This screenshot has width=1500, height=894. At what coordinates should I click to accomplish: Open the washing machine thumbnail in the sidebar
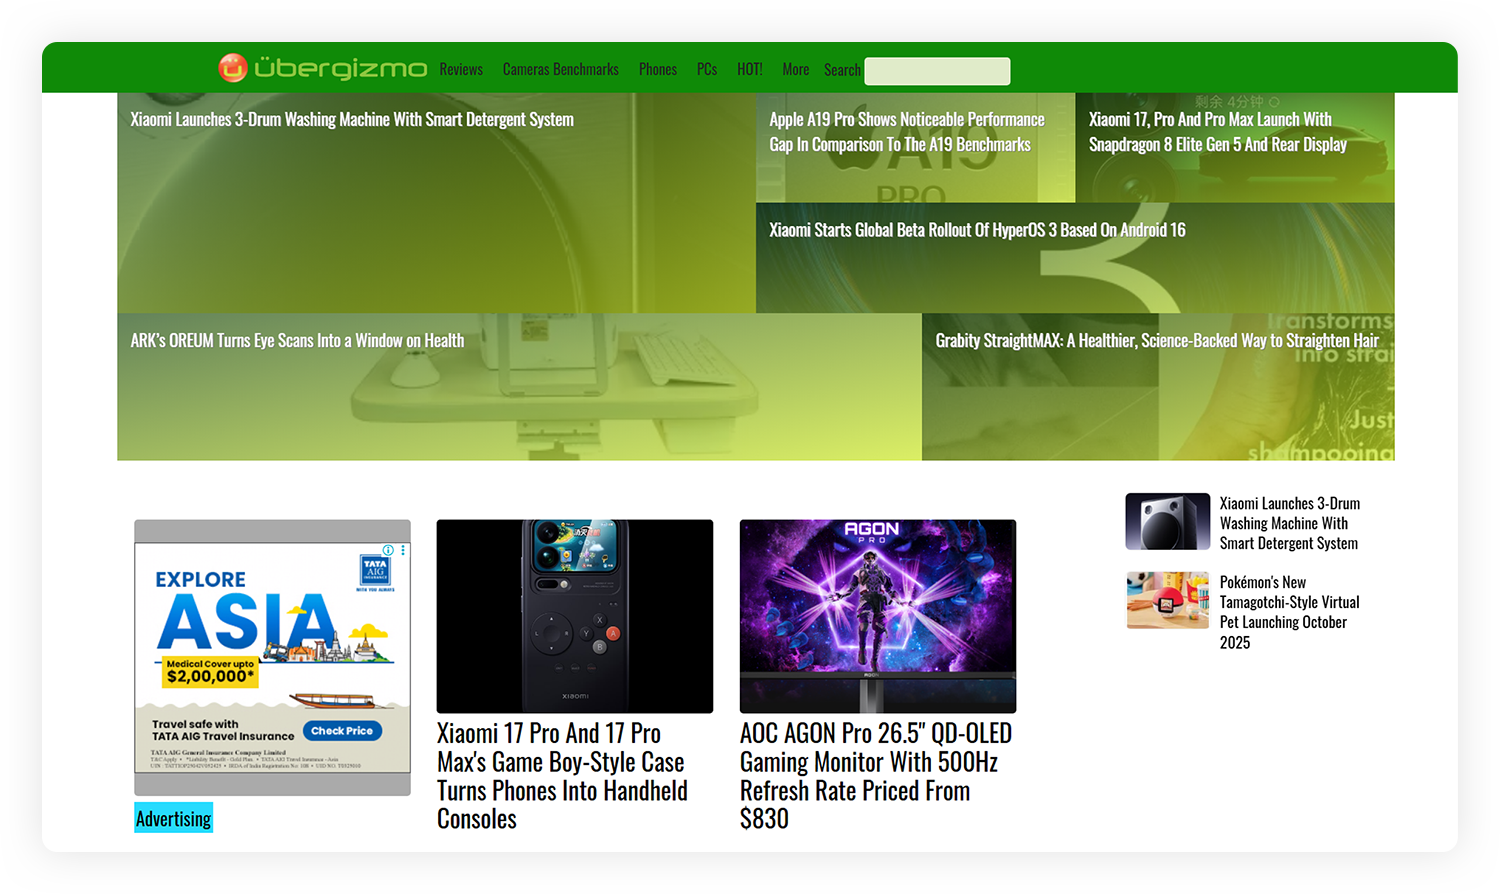pyautogui.click(x=1167, y=521)
